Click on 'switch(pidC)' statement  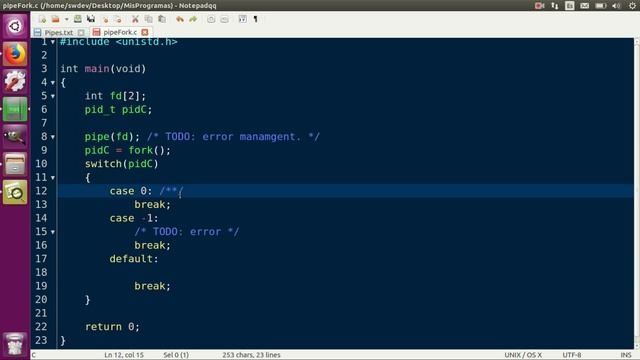pyautogui.click(x=122, y=164)
